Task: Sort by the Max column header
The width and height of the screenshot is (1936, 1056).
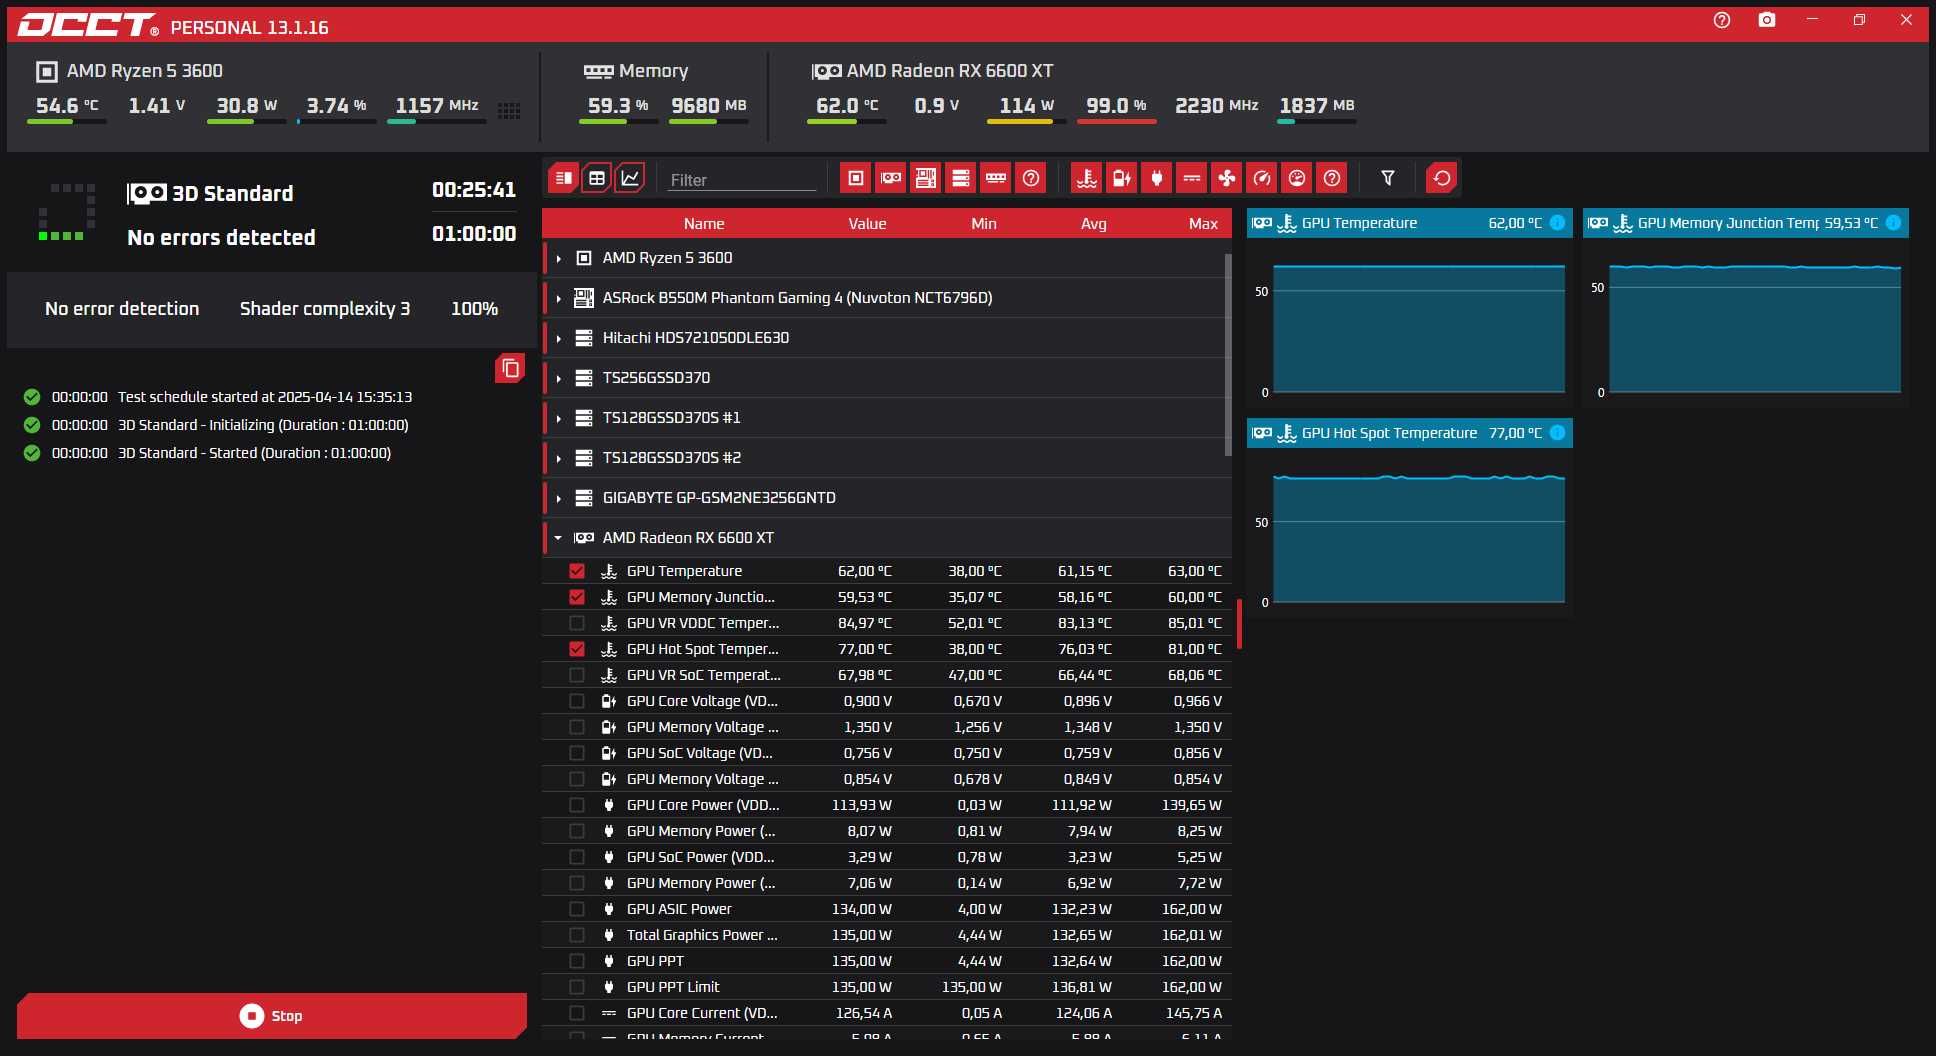Action: [1203, 224]
